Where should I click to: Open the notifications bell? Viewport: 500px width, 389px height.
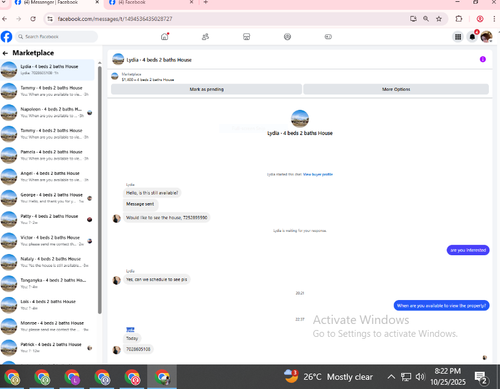[472, 37]
